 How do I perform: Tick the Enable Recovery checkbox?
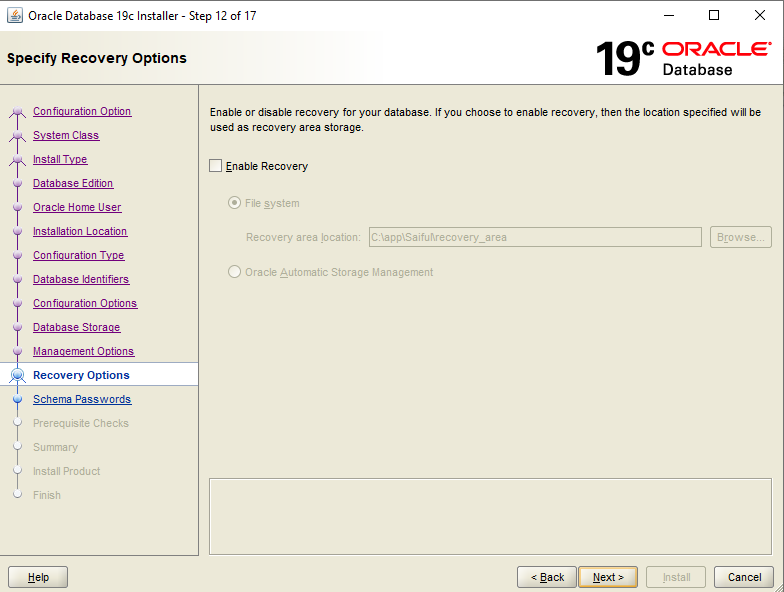tap(216, 166)
